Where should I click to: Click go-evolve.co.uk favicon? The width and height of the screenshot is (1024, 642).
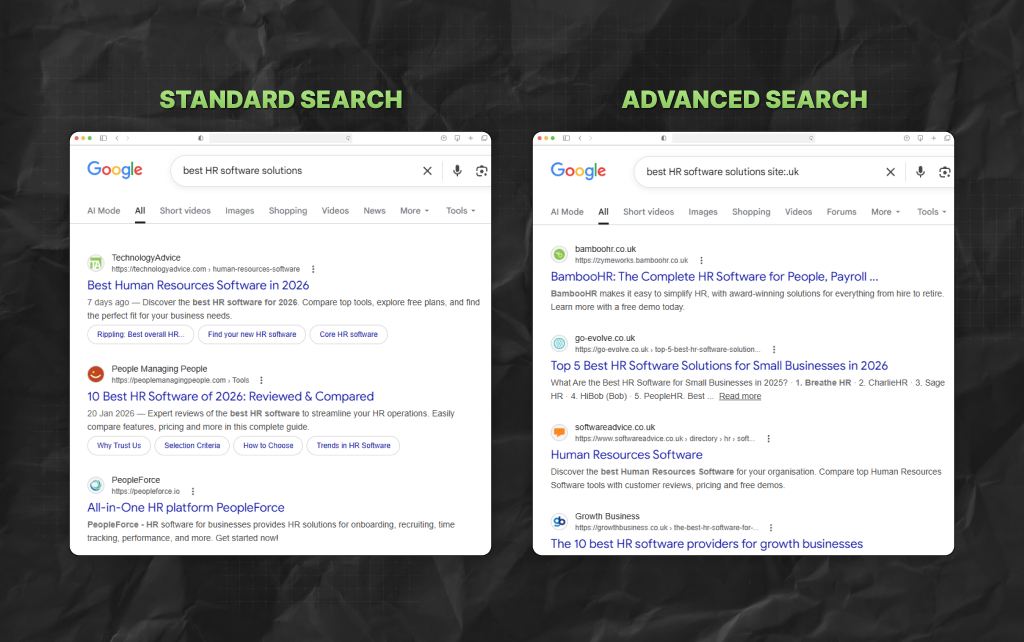pyautogui.click(x=559, y=344)
